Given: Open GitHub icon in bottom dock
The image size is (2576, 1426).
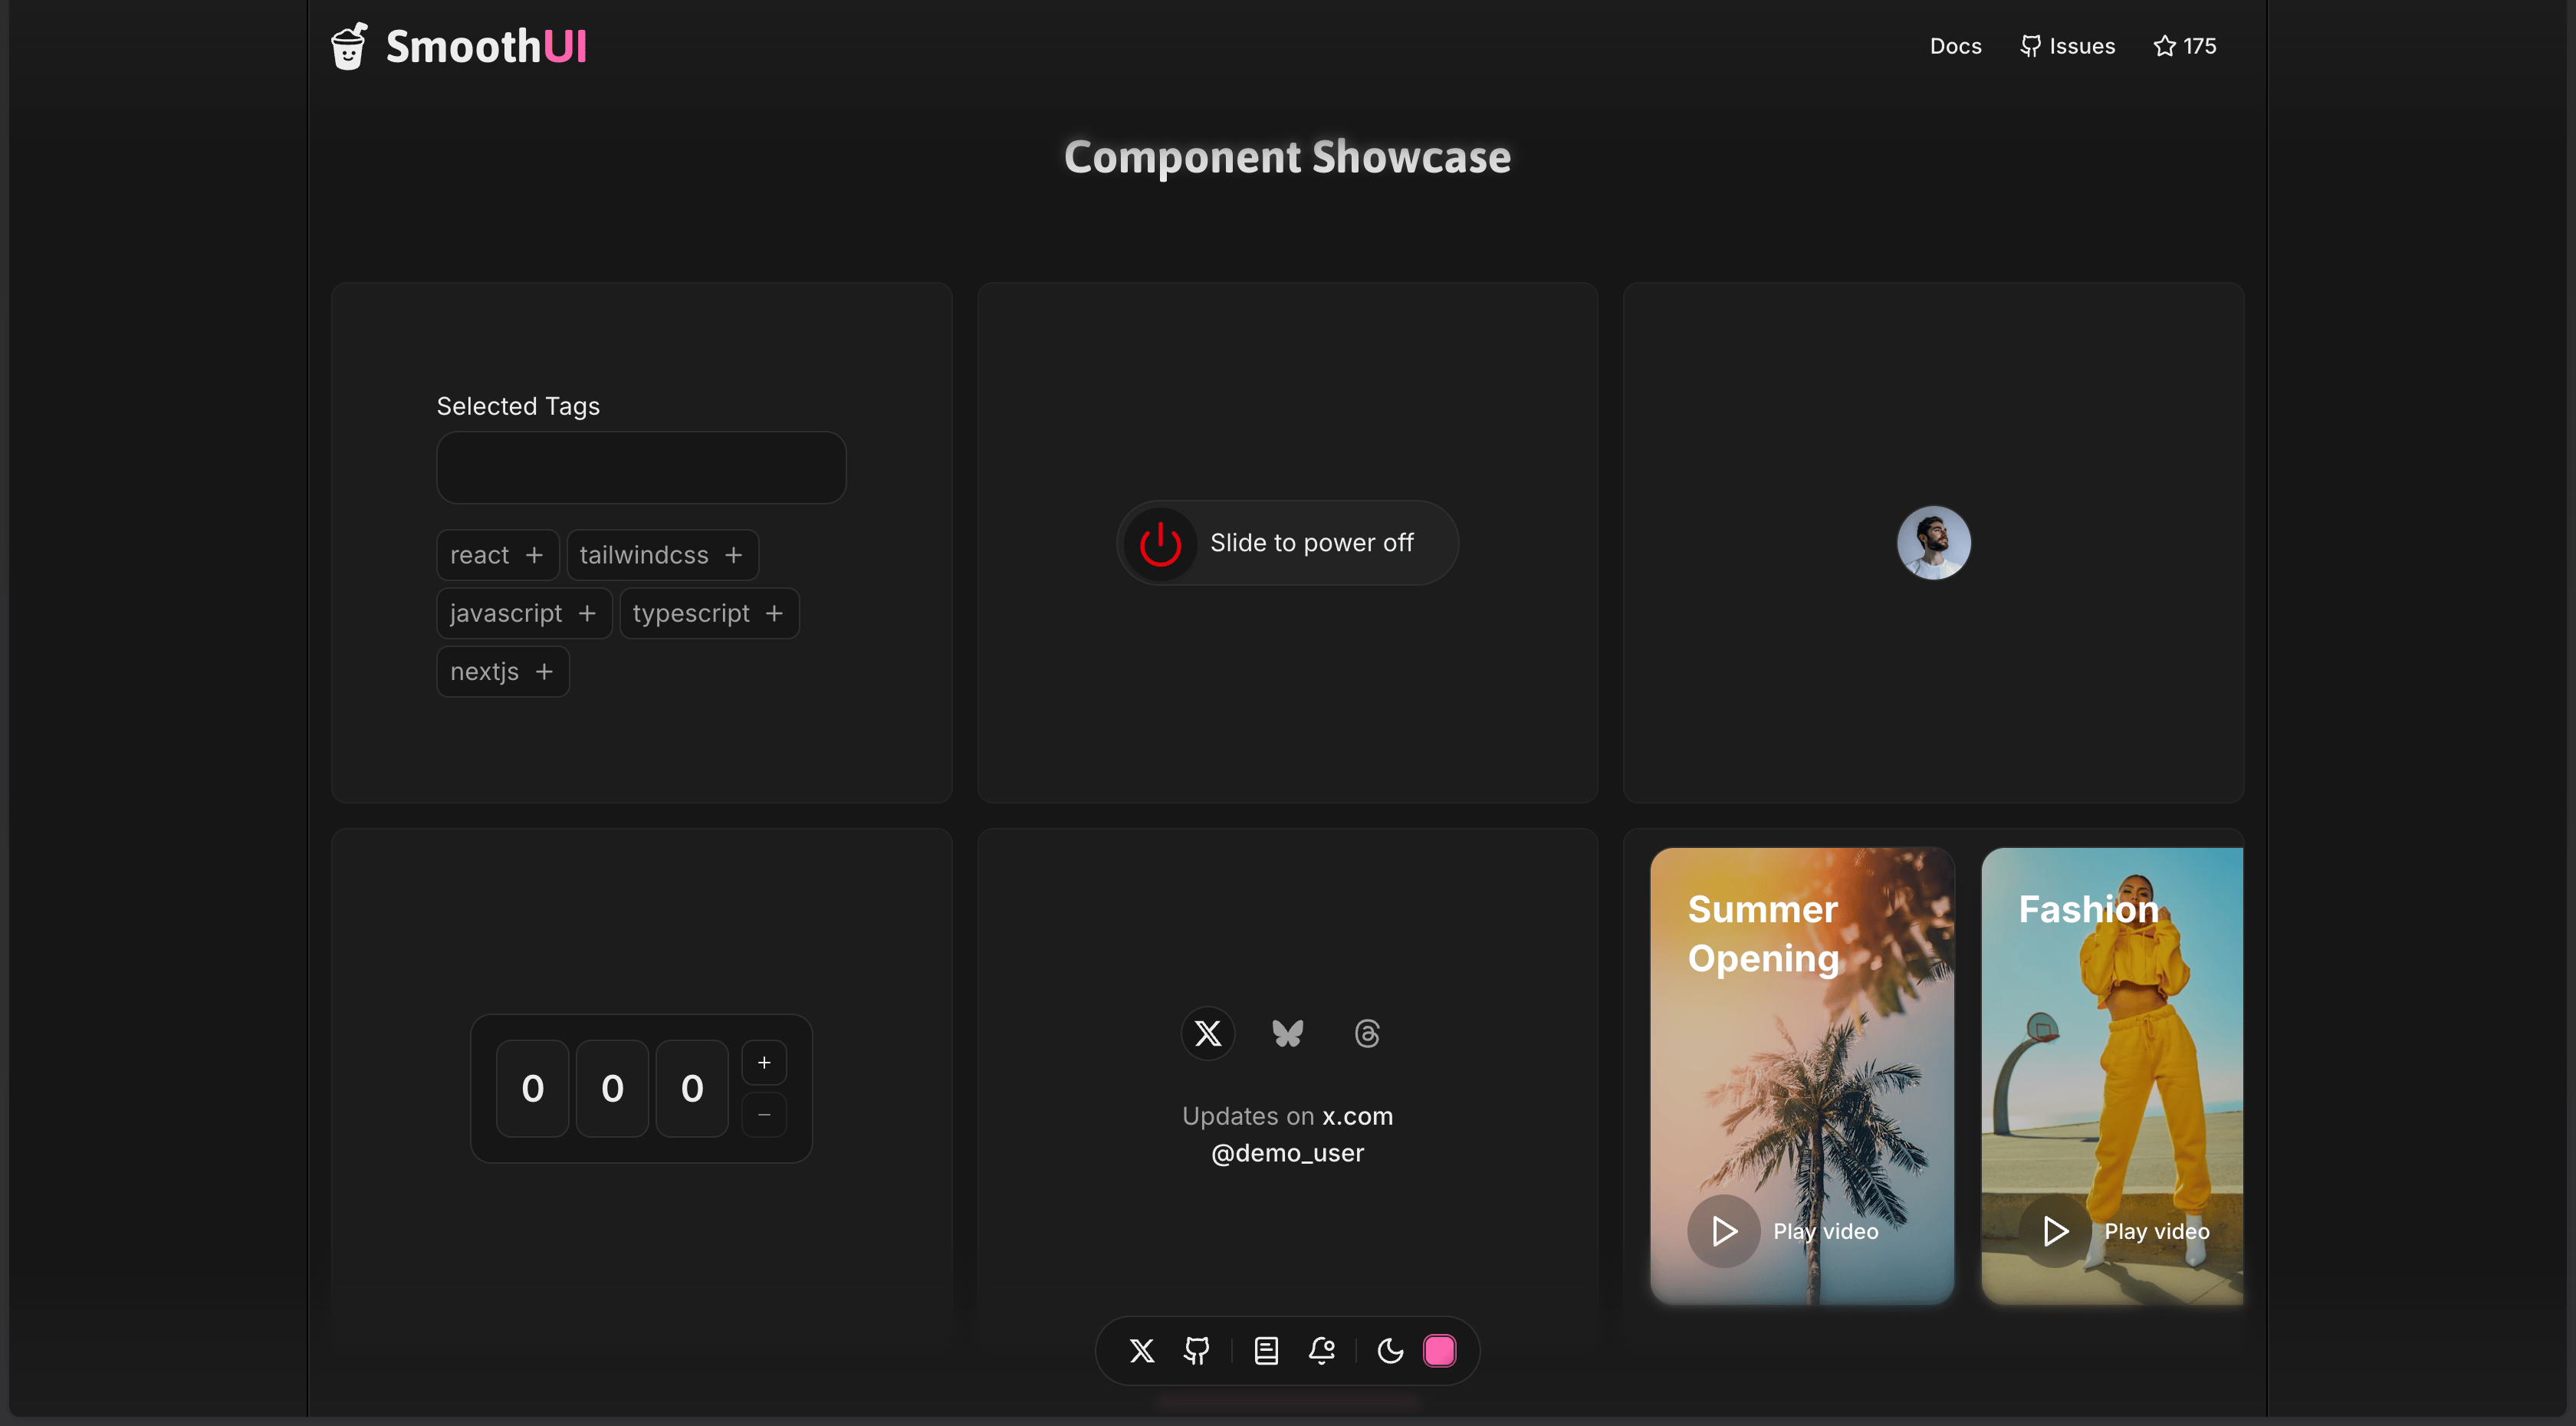Looking at the screenshot, I should [x=1196, y=1351].
